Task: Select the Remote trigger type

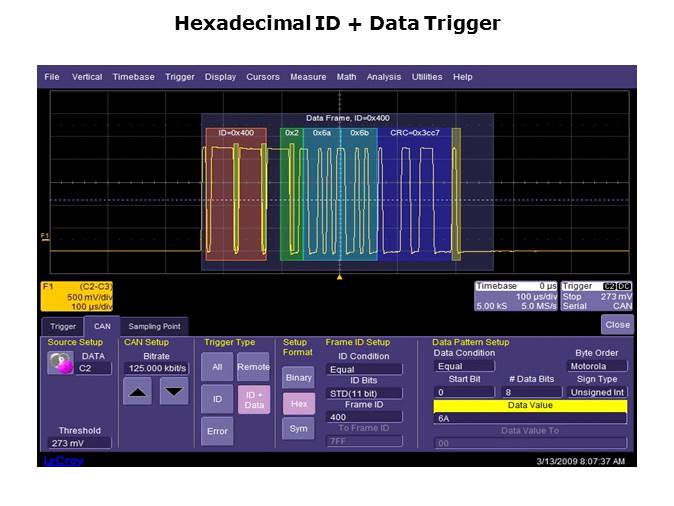Action: point(253,367)
